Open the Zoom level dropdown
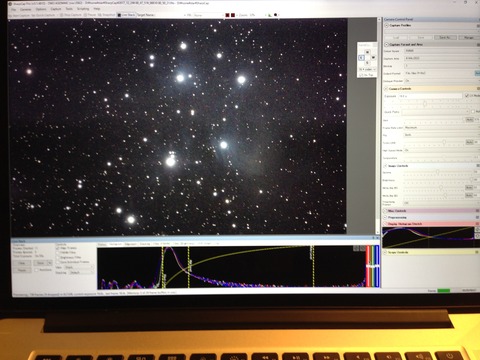The image size is (480, 360). coord(253,15)
